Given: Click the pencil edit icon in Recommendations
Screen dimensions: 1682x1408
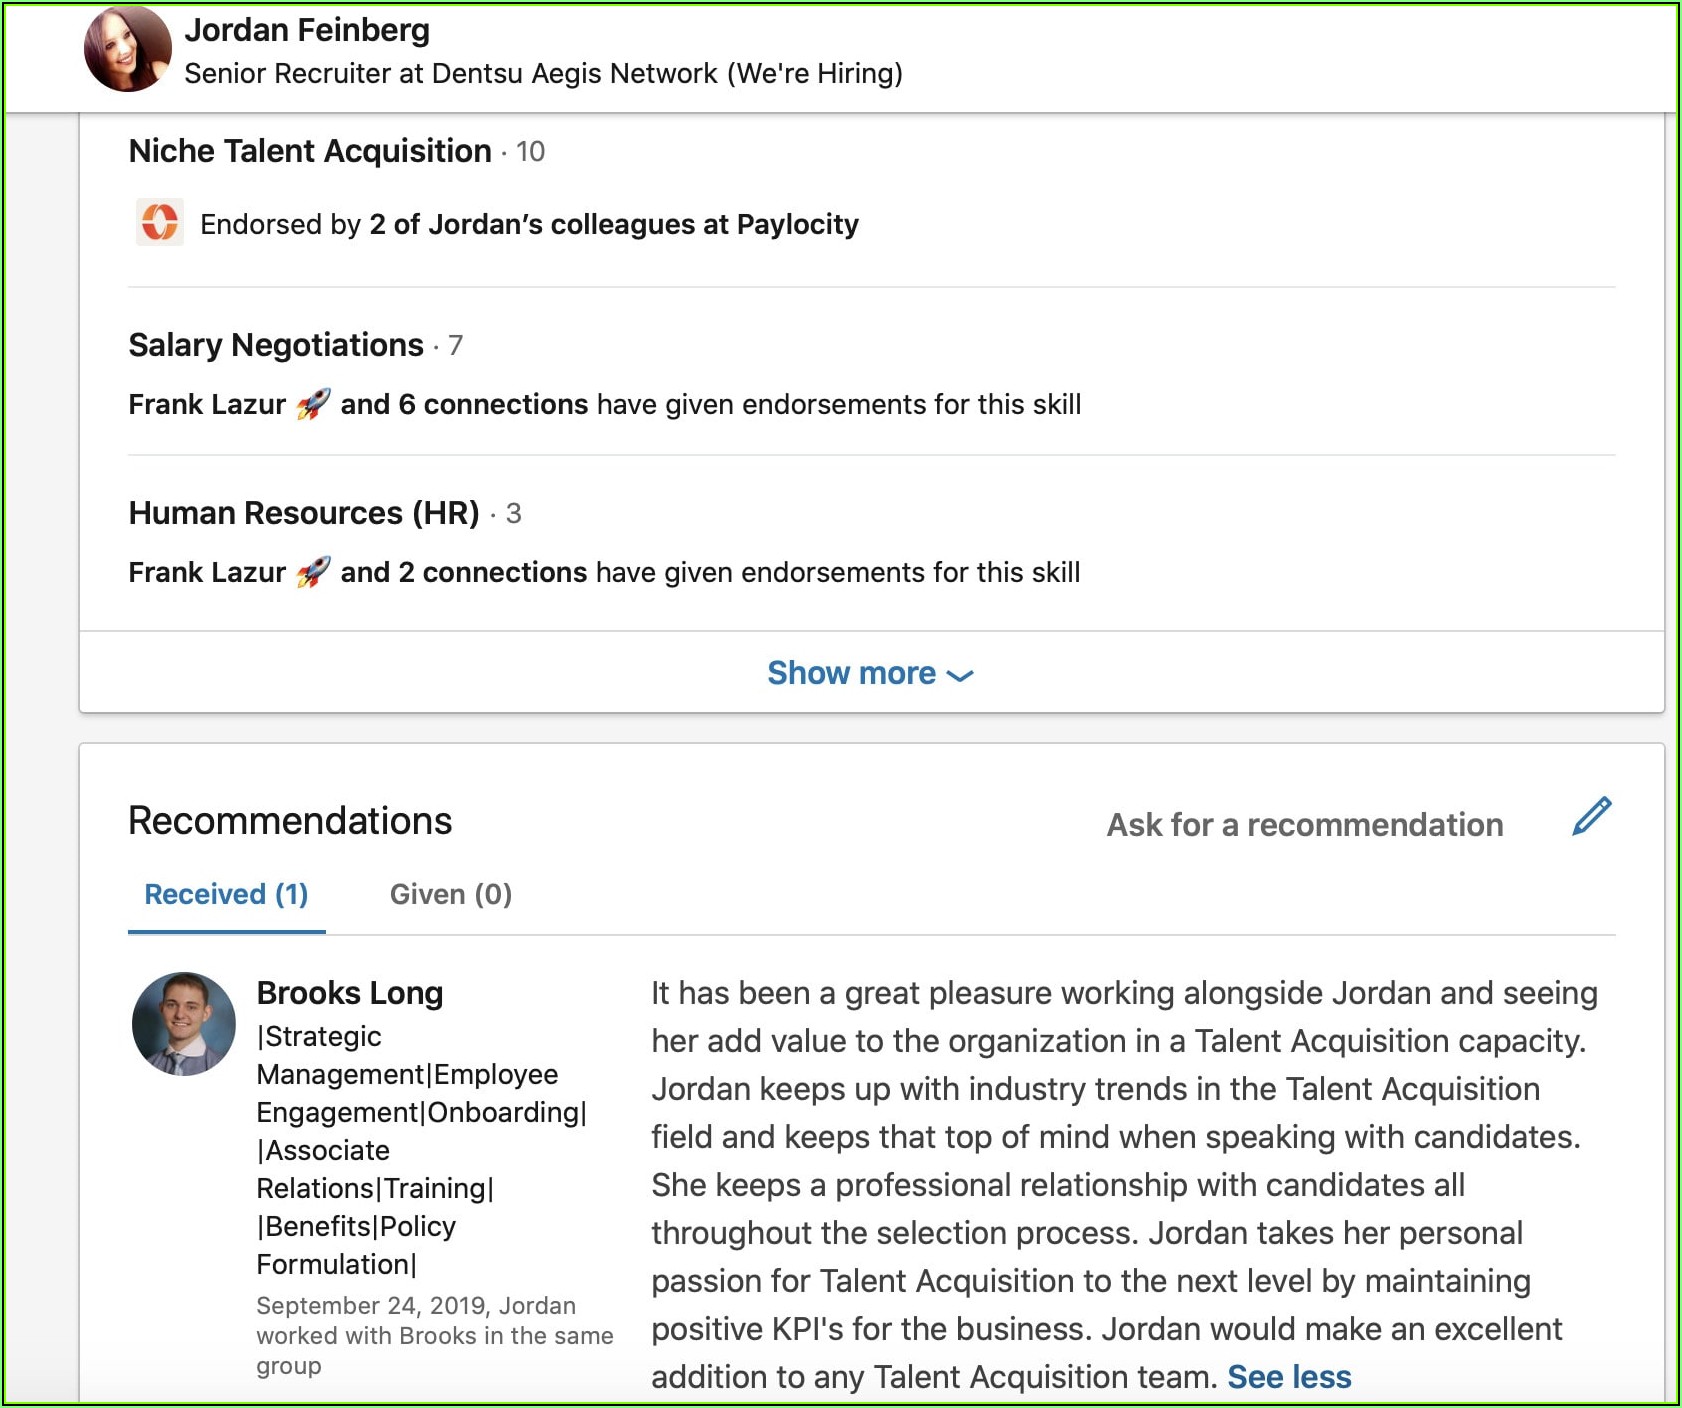Looking at the screenshot, I should tap(1591, 817).
